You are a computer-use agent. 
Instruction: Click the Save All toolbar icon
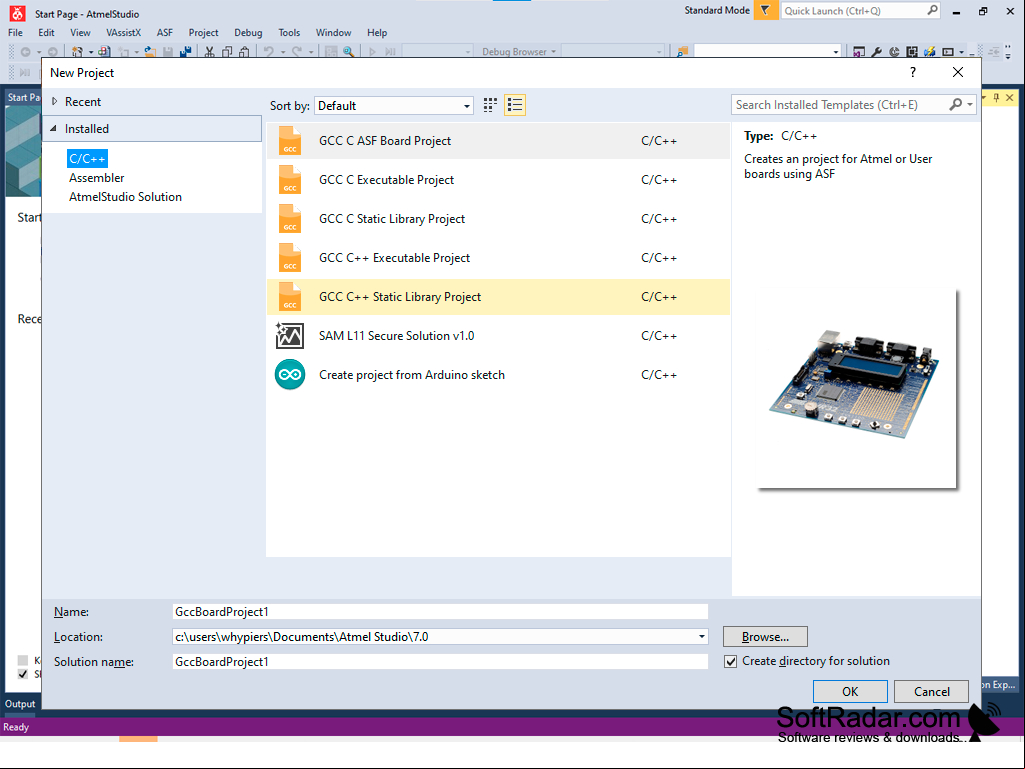[x=186, y=52]
